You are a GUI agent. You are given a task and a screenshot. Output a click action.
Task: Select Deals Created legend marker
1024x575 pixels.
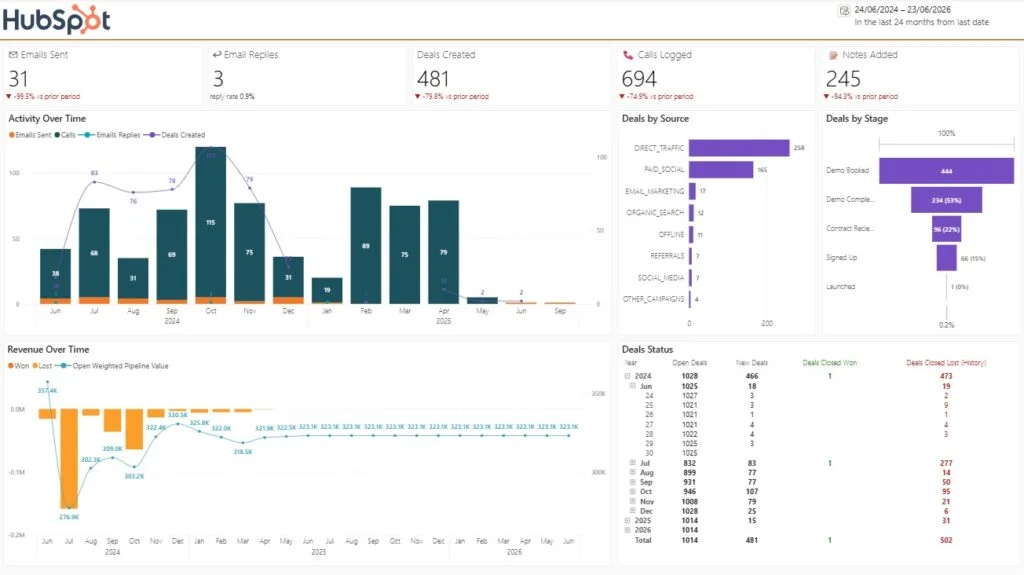tap(152, 135)
